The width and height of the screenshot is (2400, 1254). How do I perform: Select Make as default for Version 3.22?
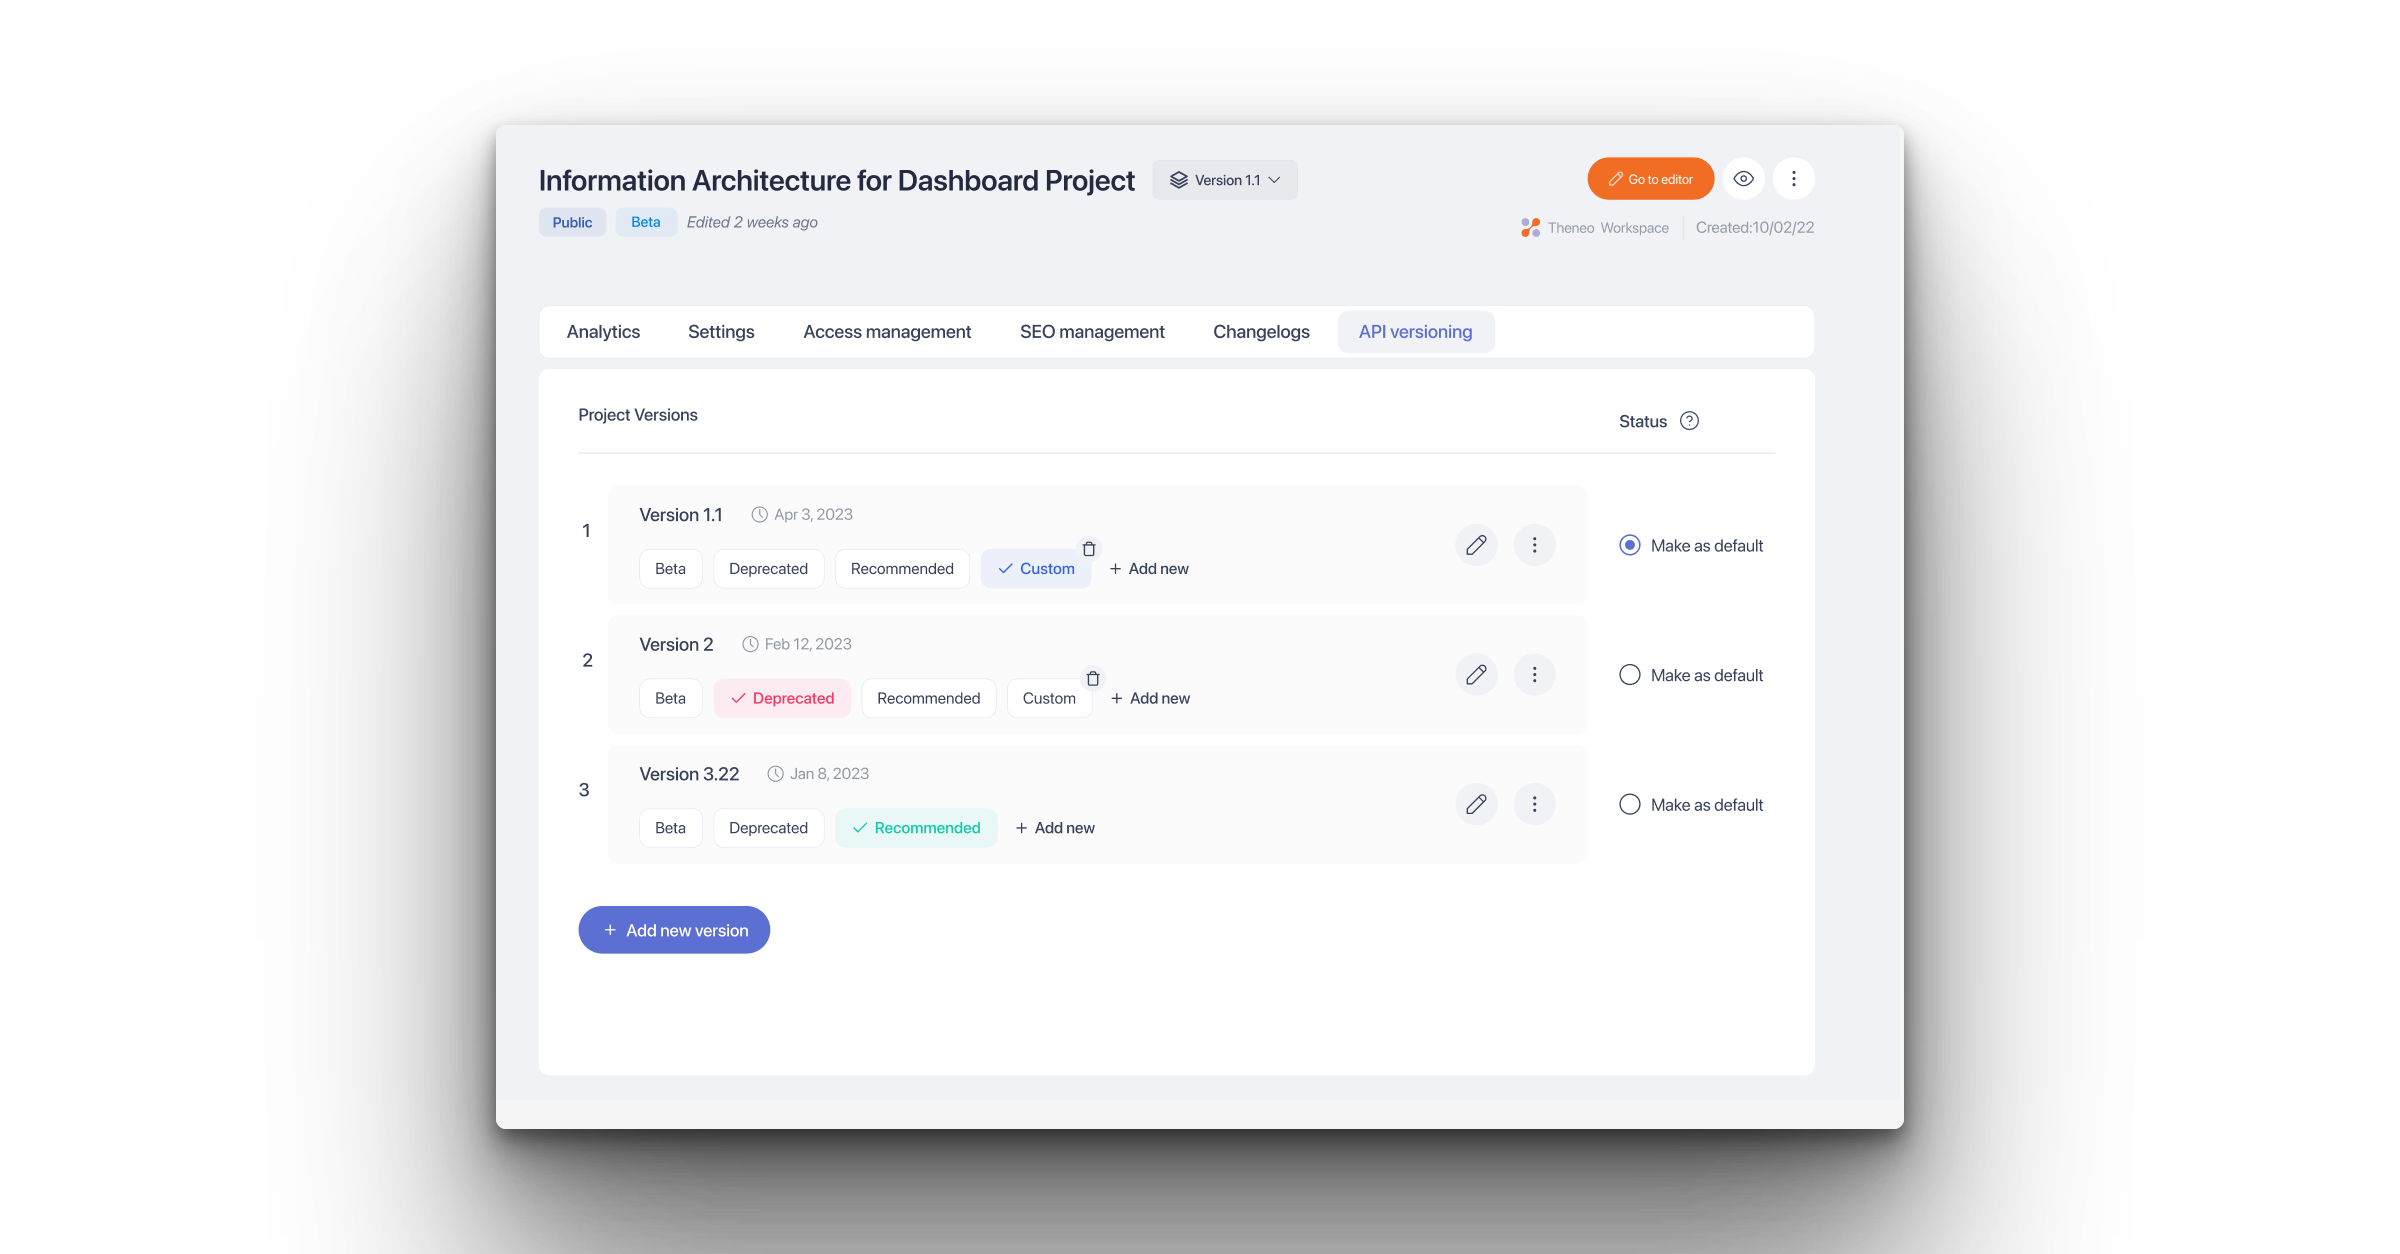pyautogui.click(x=1630, y=804)
